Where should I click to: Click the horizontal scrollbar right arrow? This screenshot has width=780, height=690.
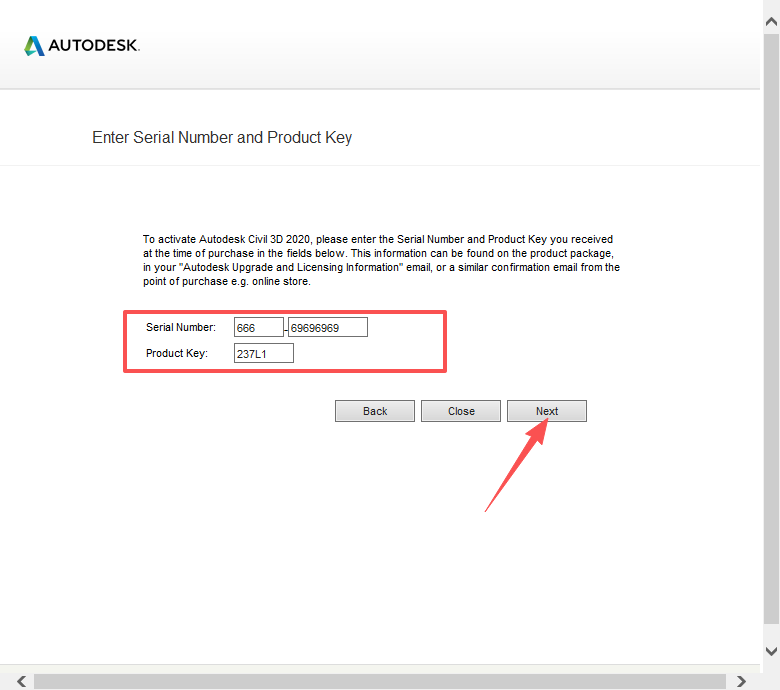pyautogui.click(x=742, y=681)
